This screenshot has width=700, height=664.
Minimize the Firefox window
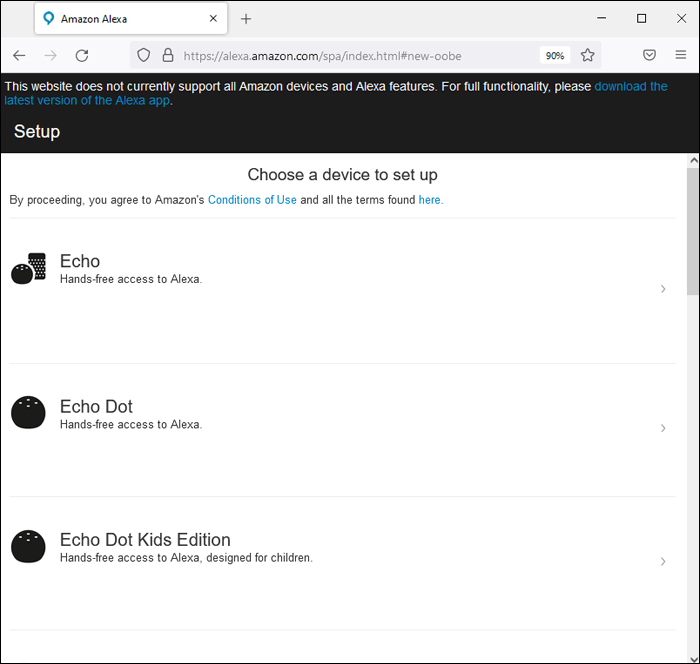[x=601, y=18]
